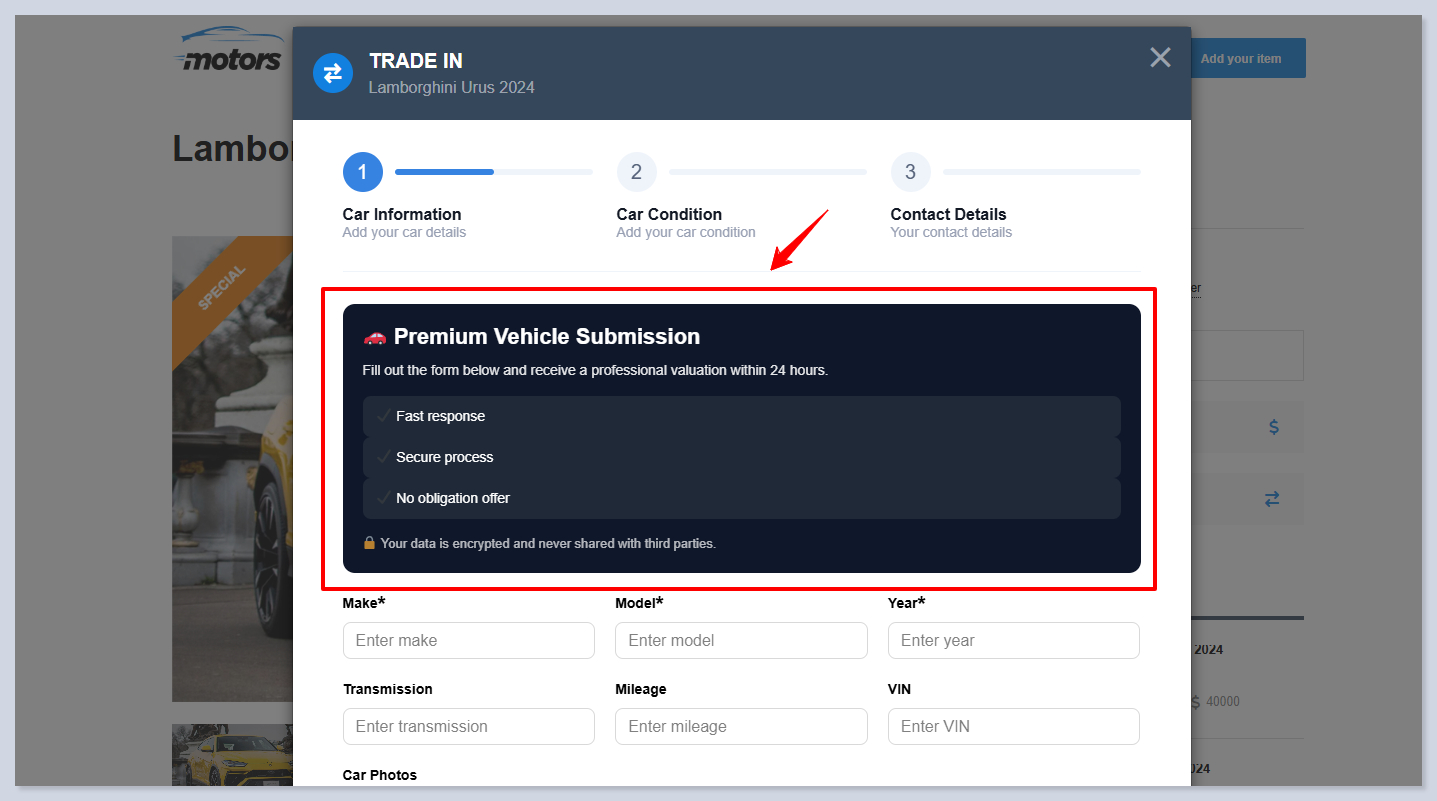Screen dimensions: 1437x801
Task: Click into the Model field
Action: click(x=741, y=640)
